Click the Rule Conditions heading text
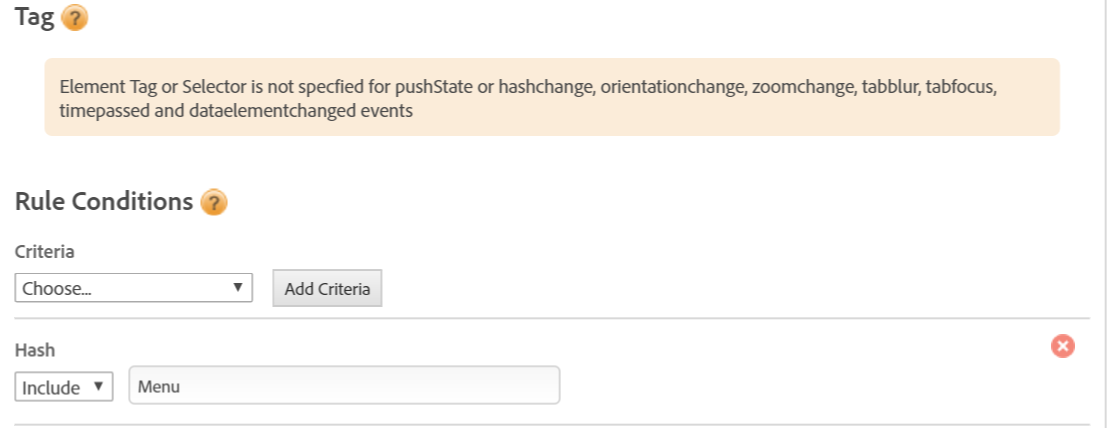Image resolution: width=1109 pixels, height=428 pixels. click(104, 201)
